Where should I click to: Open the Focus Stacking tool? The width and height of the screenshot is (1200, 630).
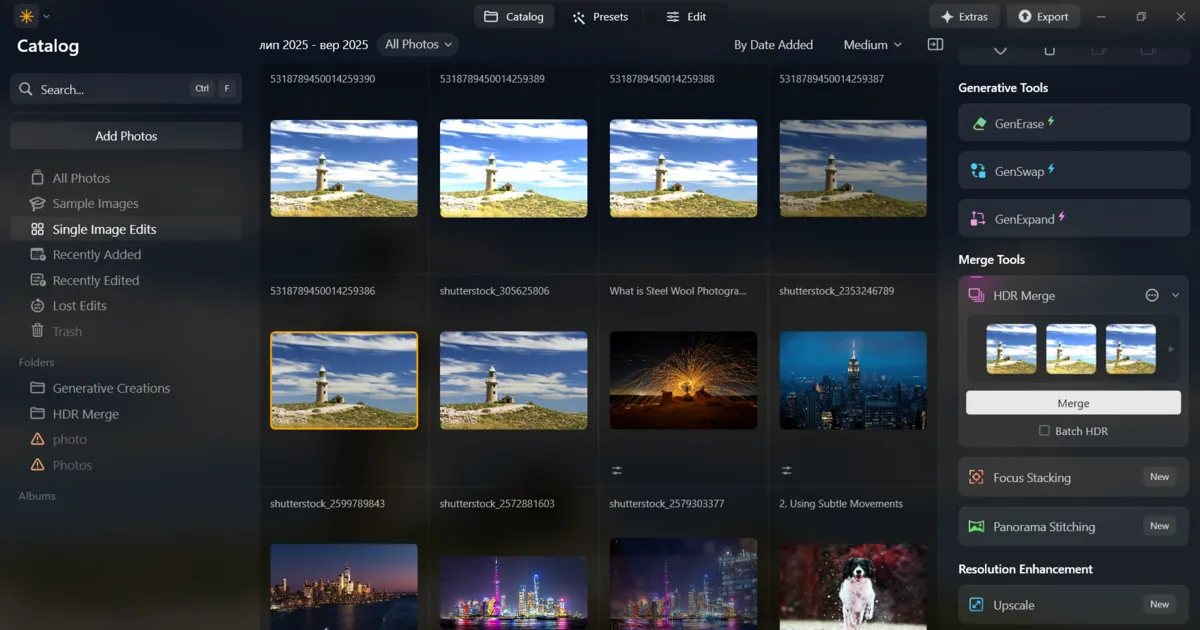pyautogui.click(x=1073, y=477)
